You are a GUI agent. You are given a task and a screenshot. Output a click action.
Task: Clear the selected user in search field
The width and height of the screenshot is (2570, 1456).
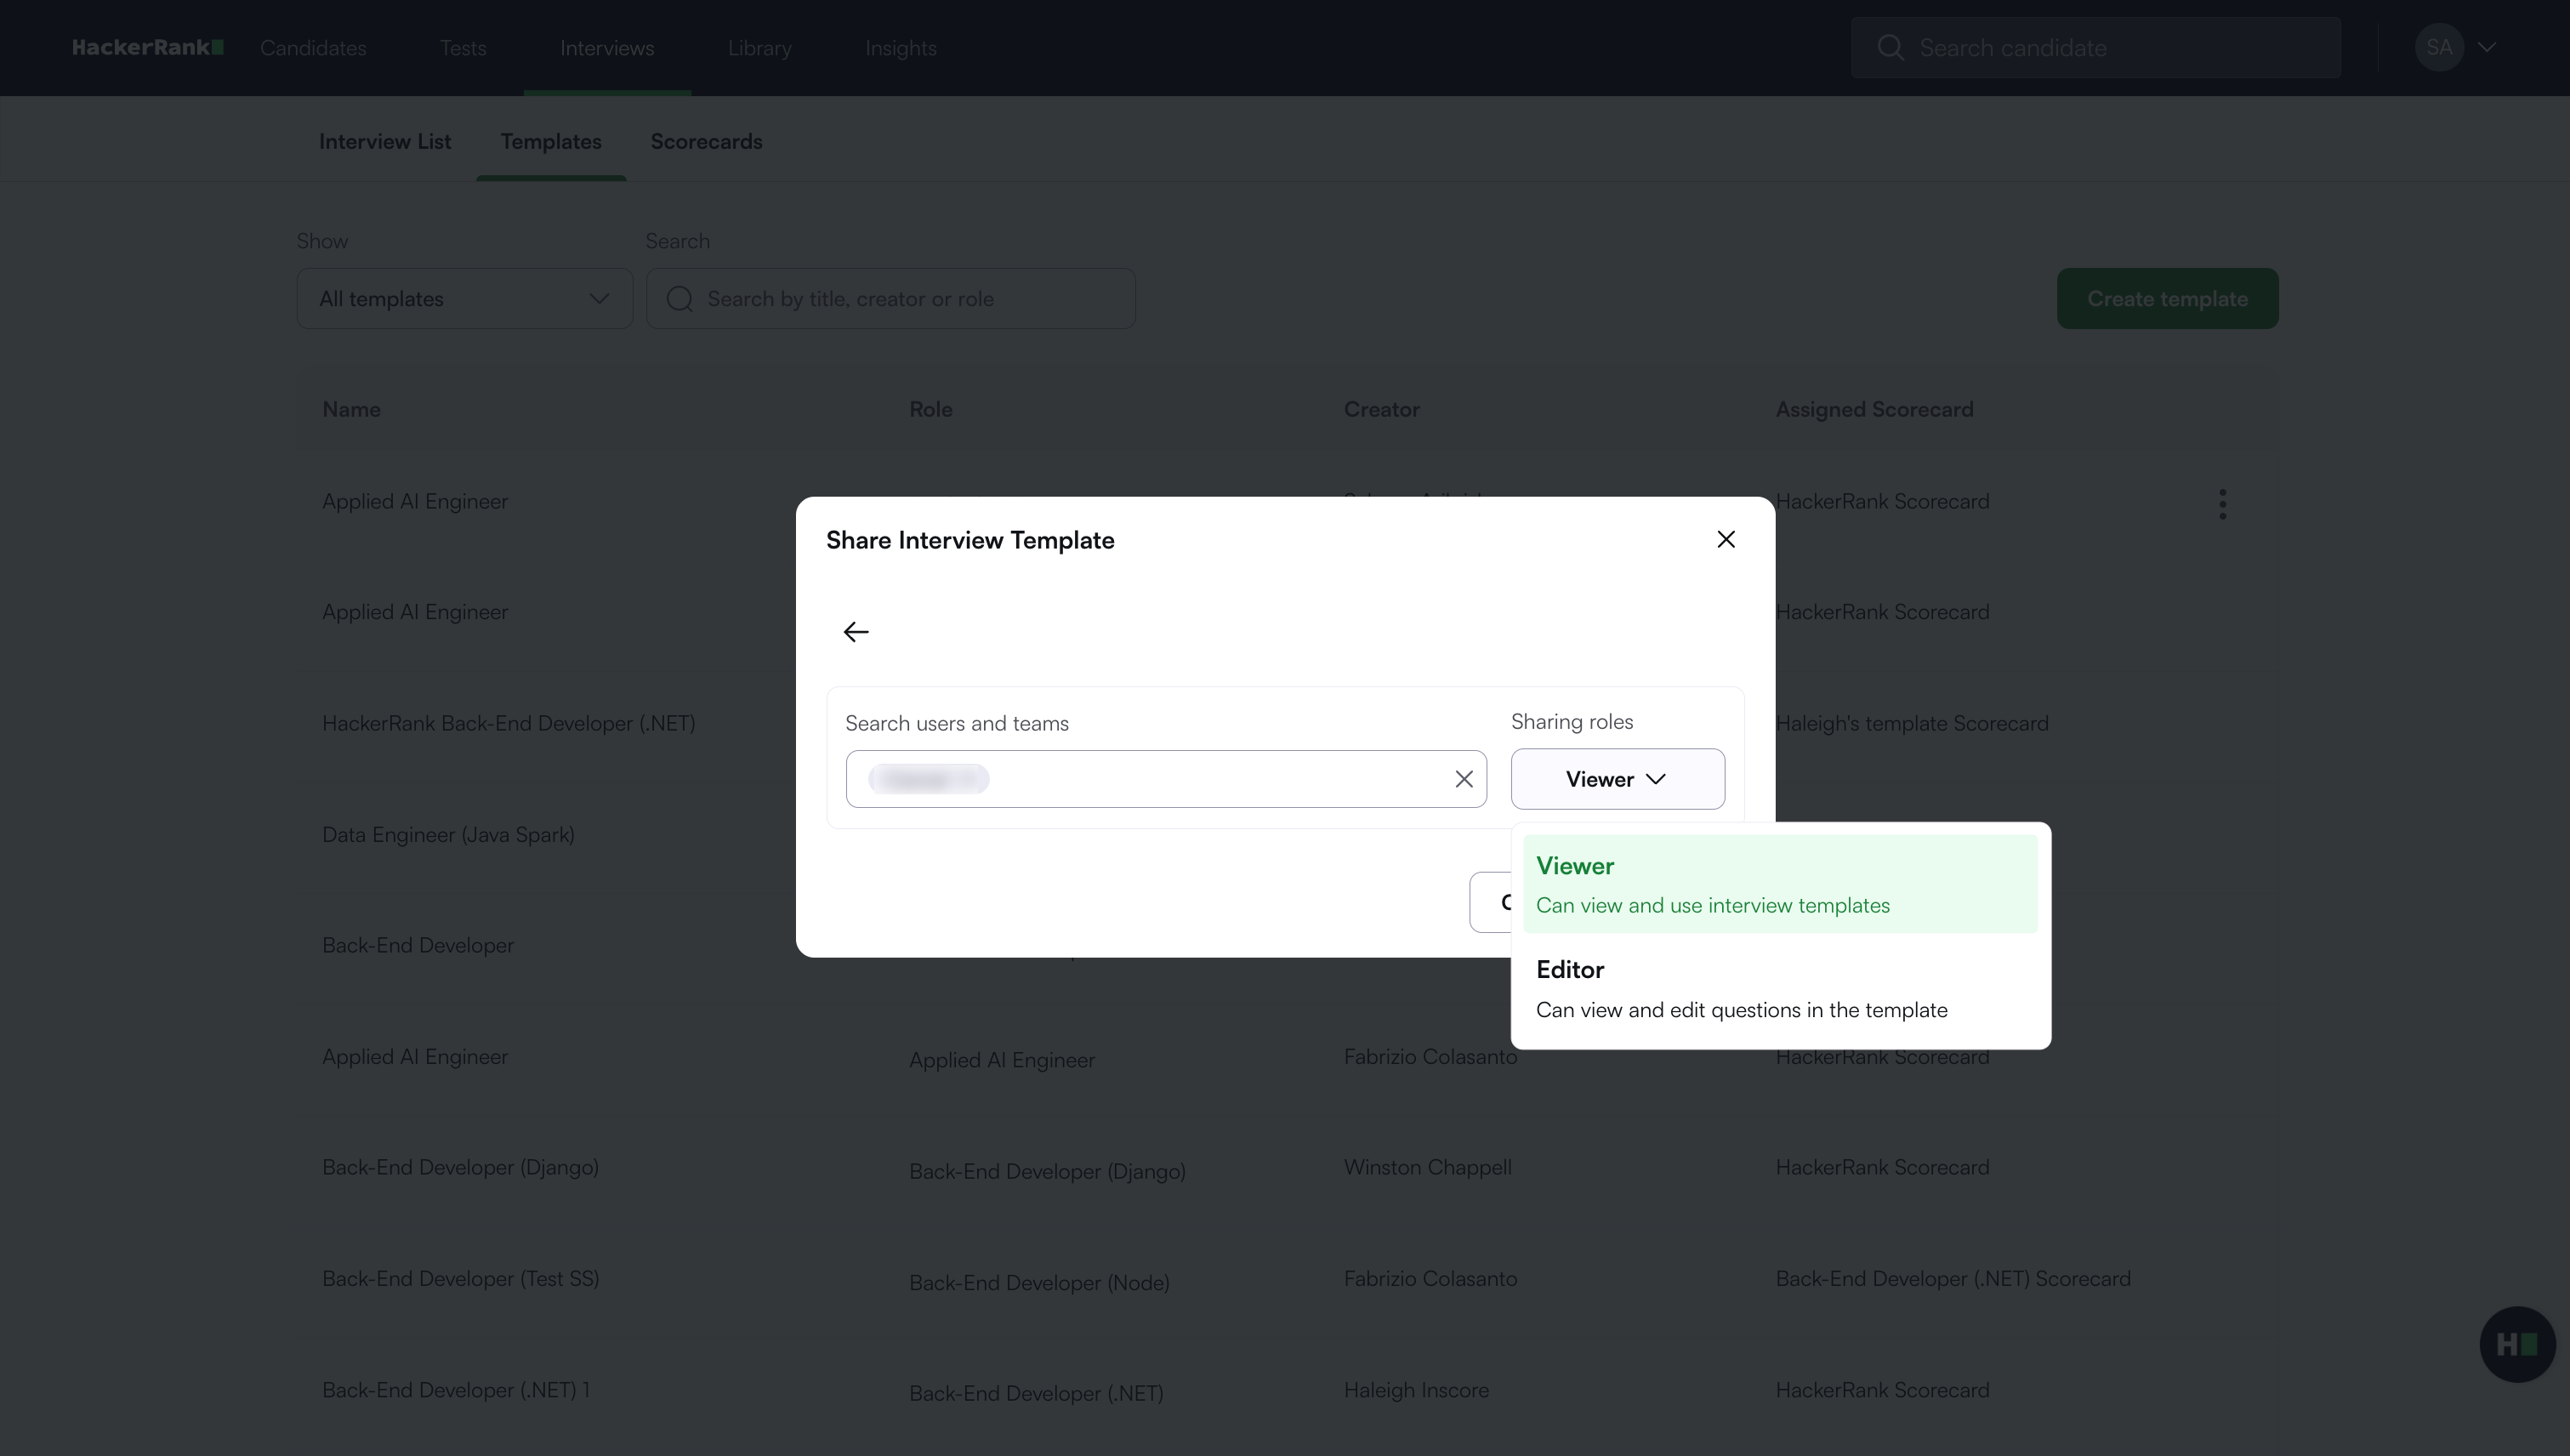(1463, 779)
